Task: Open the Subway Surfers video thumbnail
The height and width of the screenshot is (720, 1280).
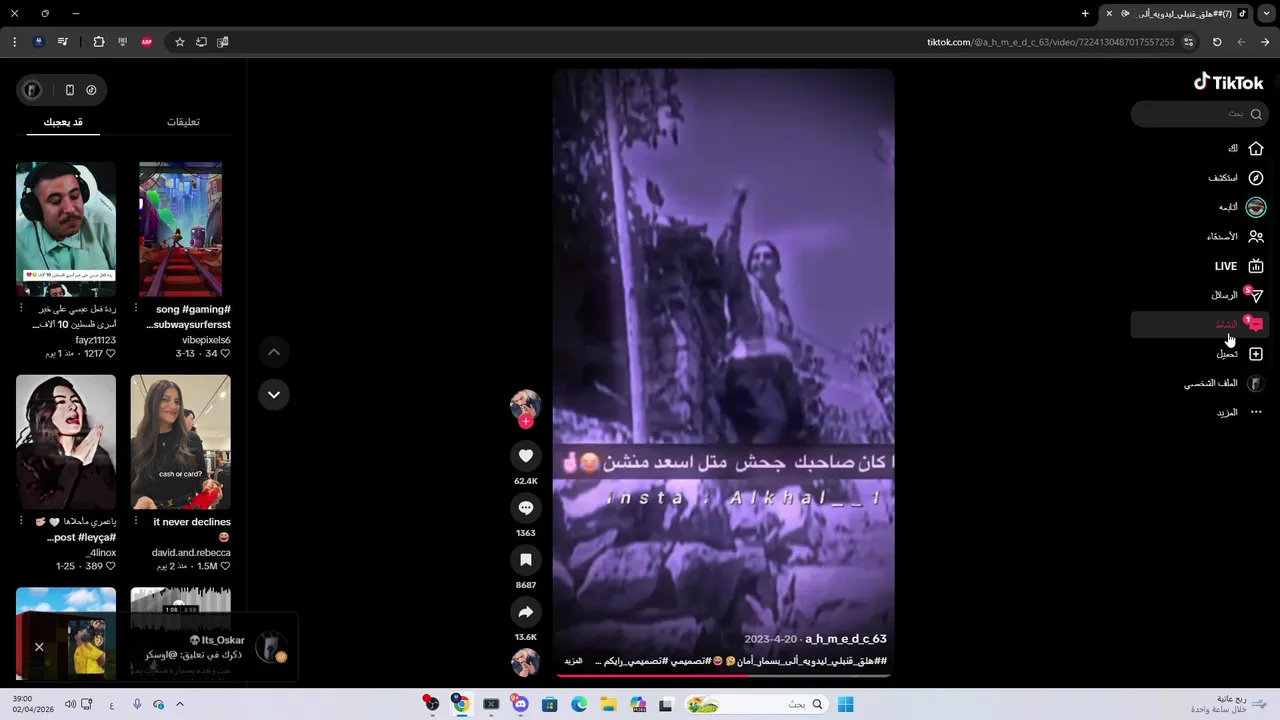Action: click(181, 229)
